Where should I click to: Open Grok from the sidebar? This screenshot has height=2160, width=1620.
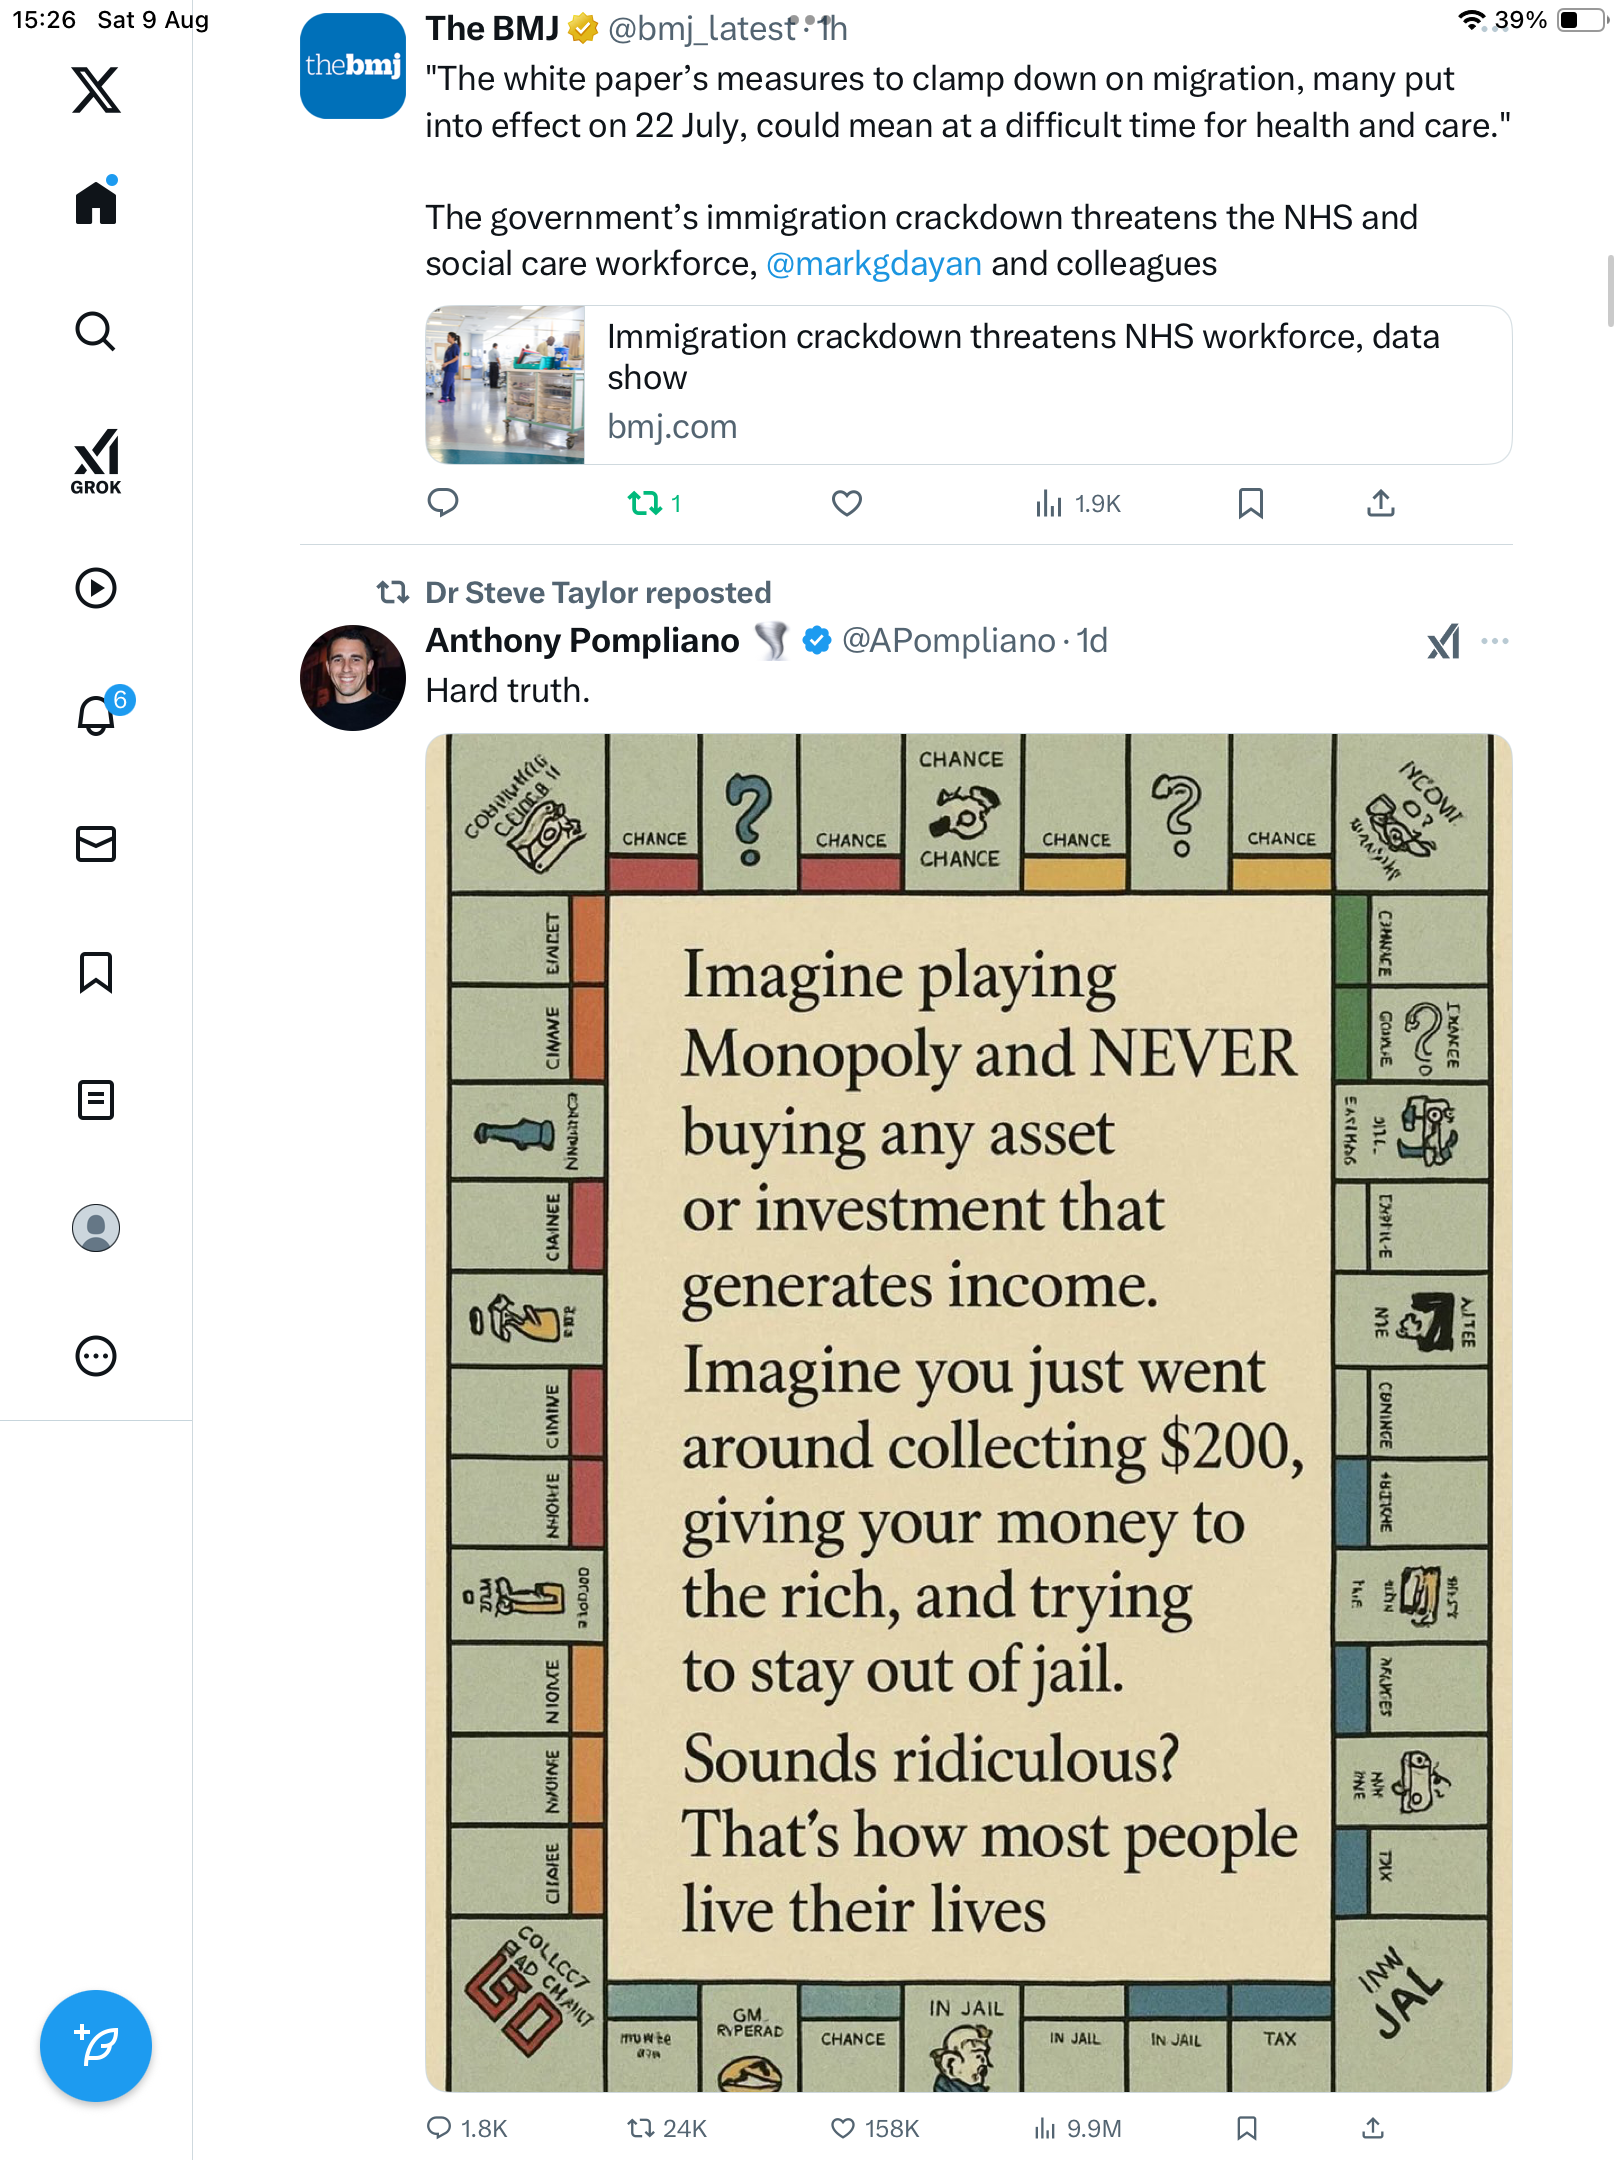96,462
